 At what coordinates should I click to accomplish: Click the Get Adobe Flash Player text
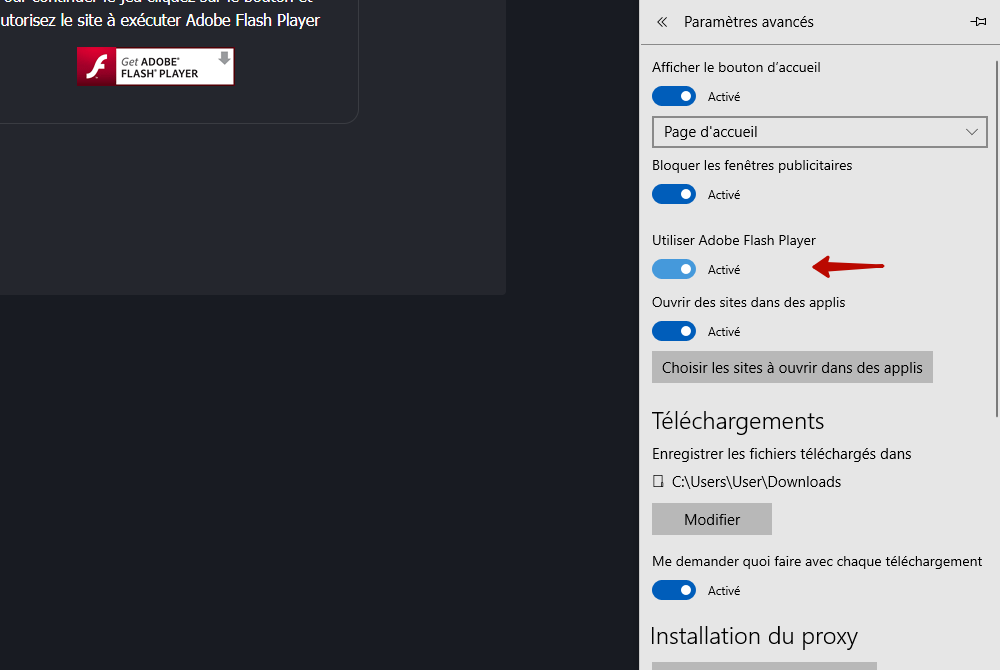[x=162, y=67]
